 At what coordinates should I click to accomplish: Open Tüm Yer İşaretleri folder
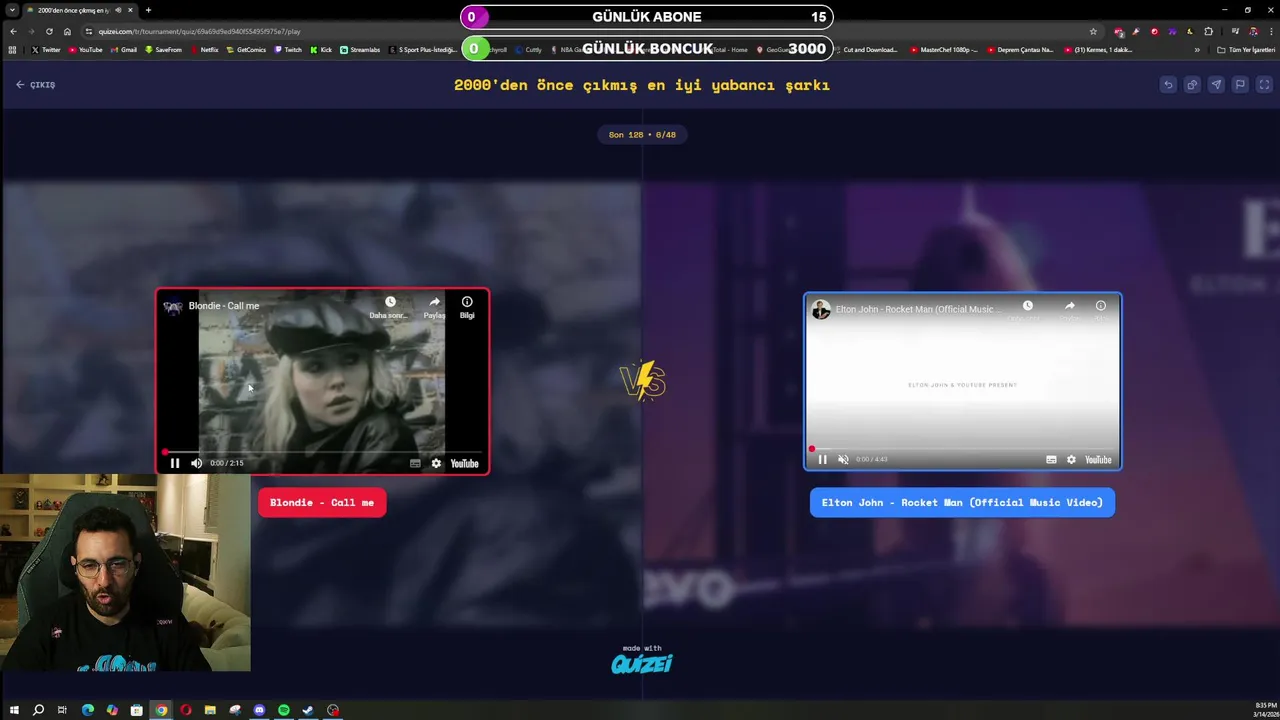pos(1246,50)
